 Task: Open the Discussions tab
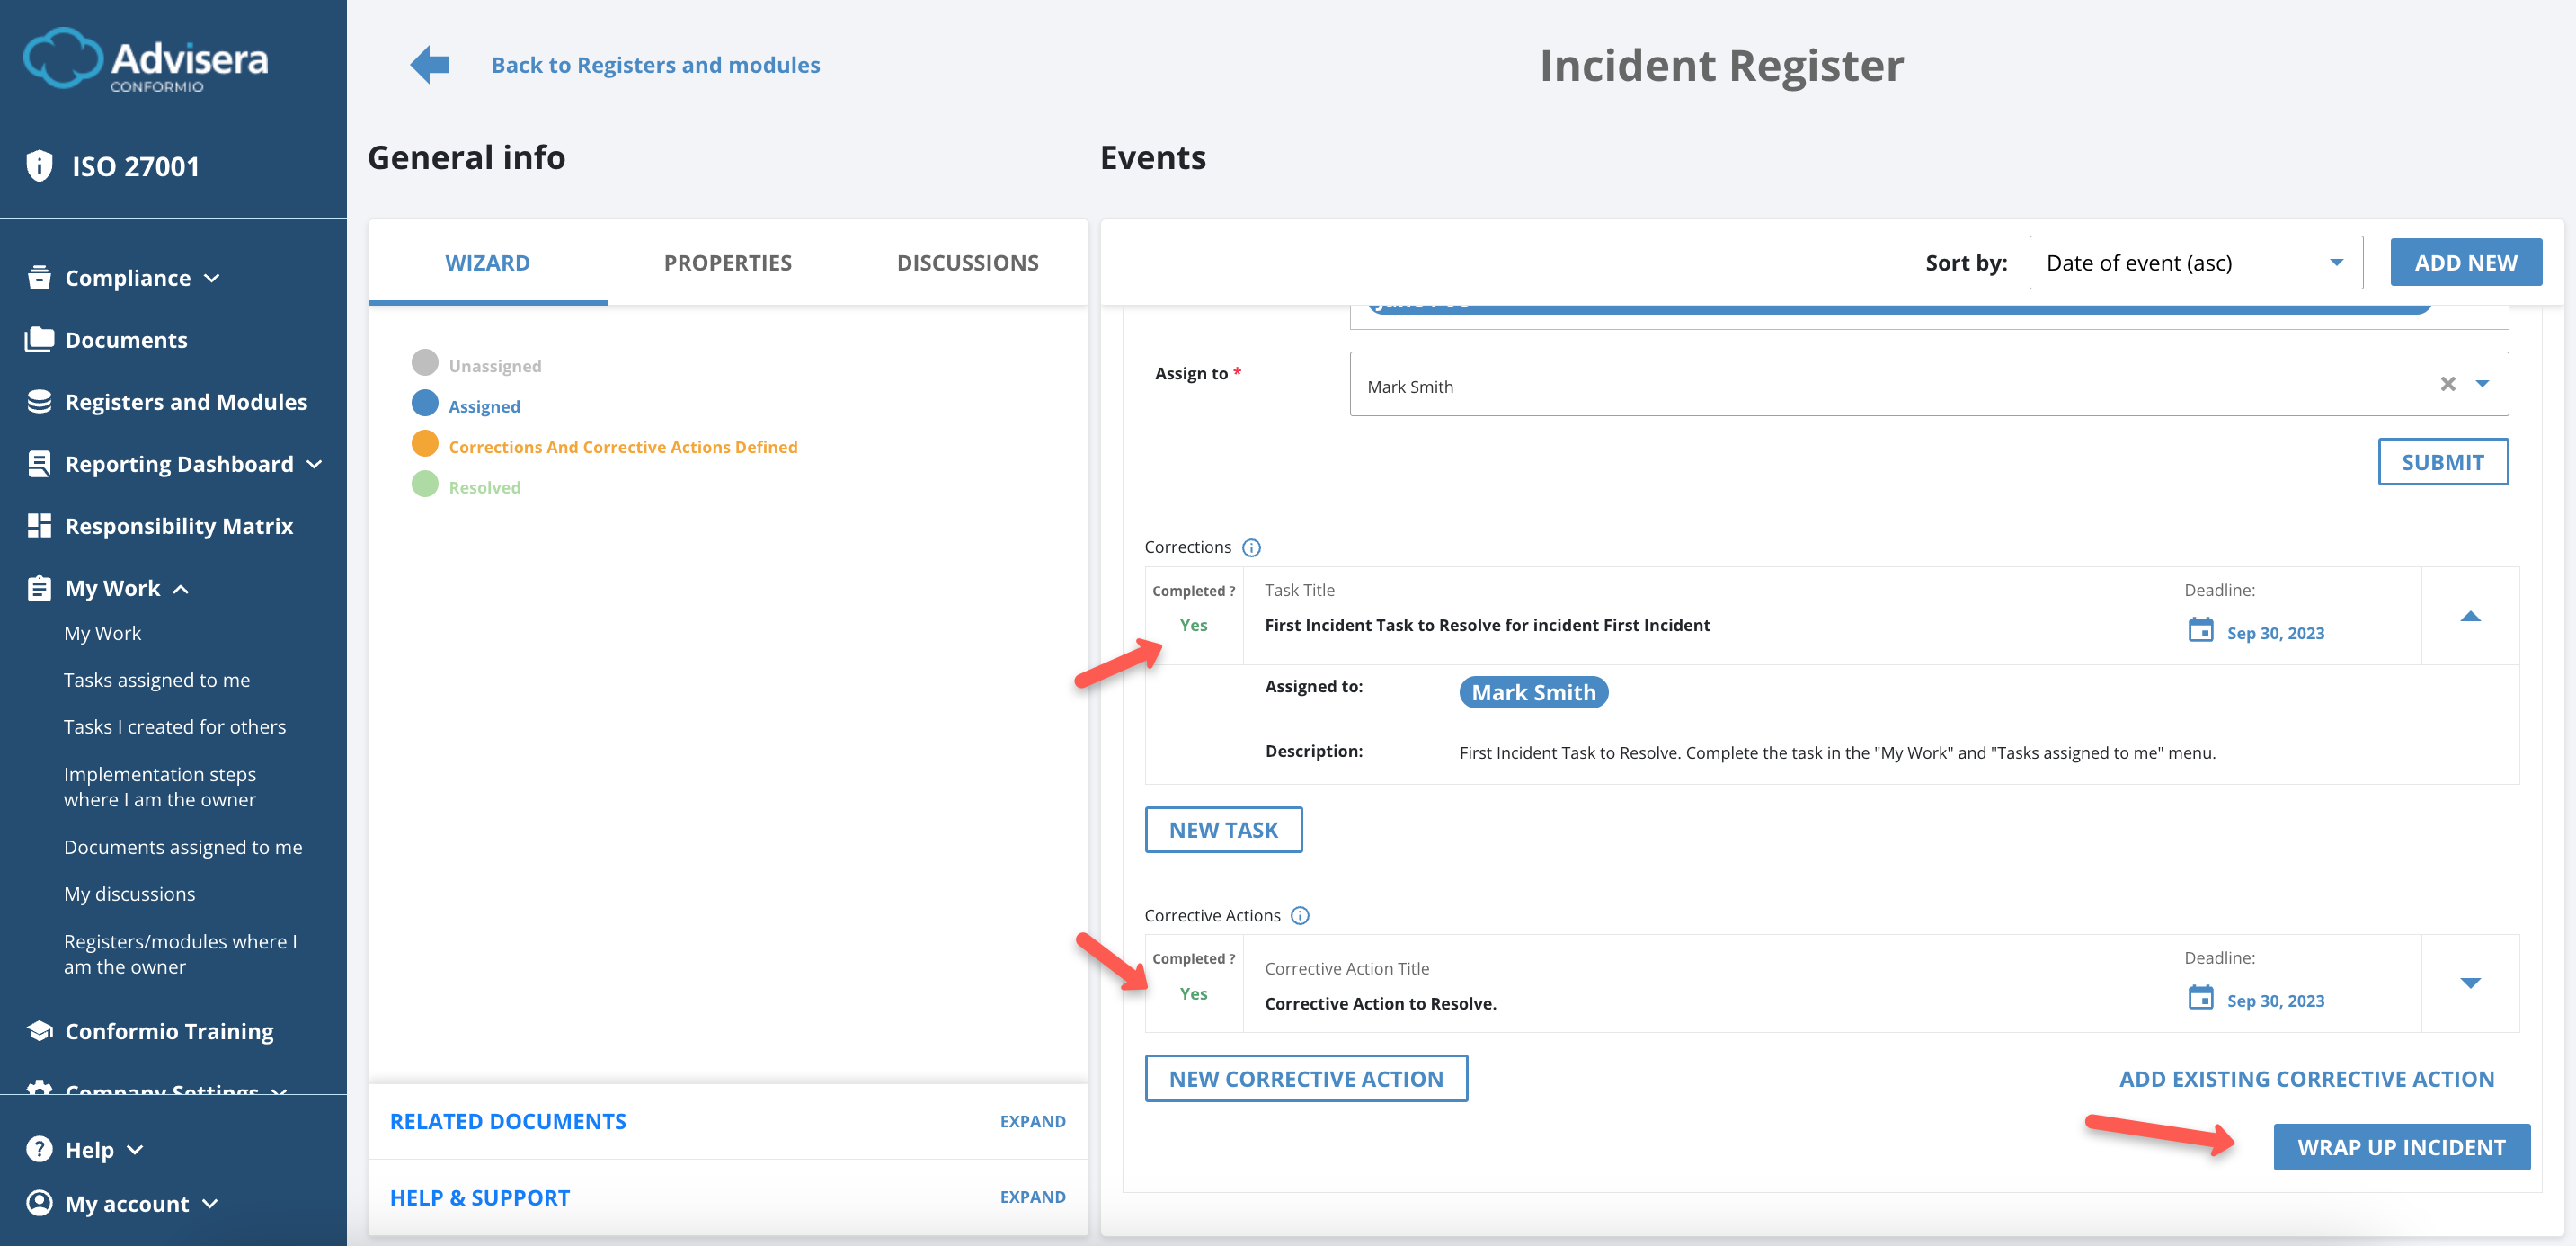[x=967, y=262]
